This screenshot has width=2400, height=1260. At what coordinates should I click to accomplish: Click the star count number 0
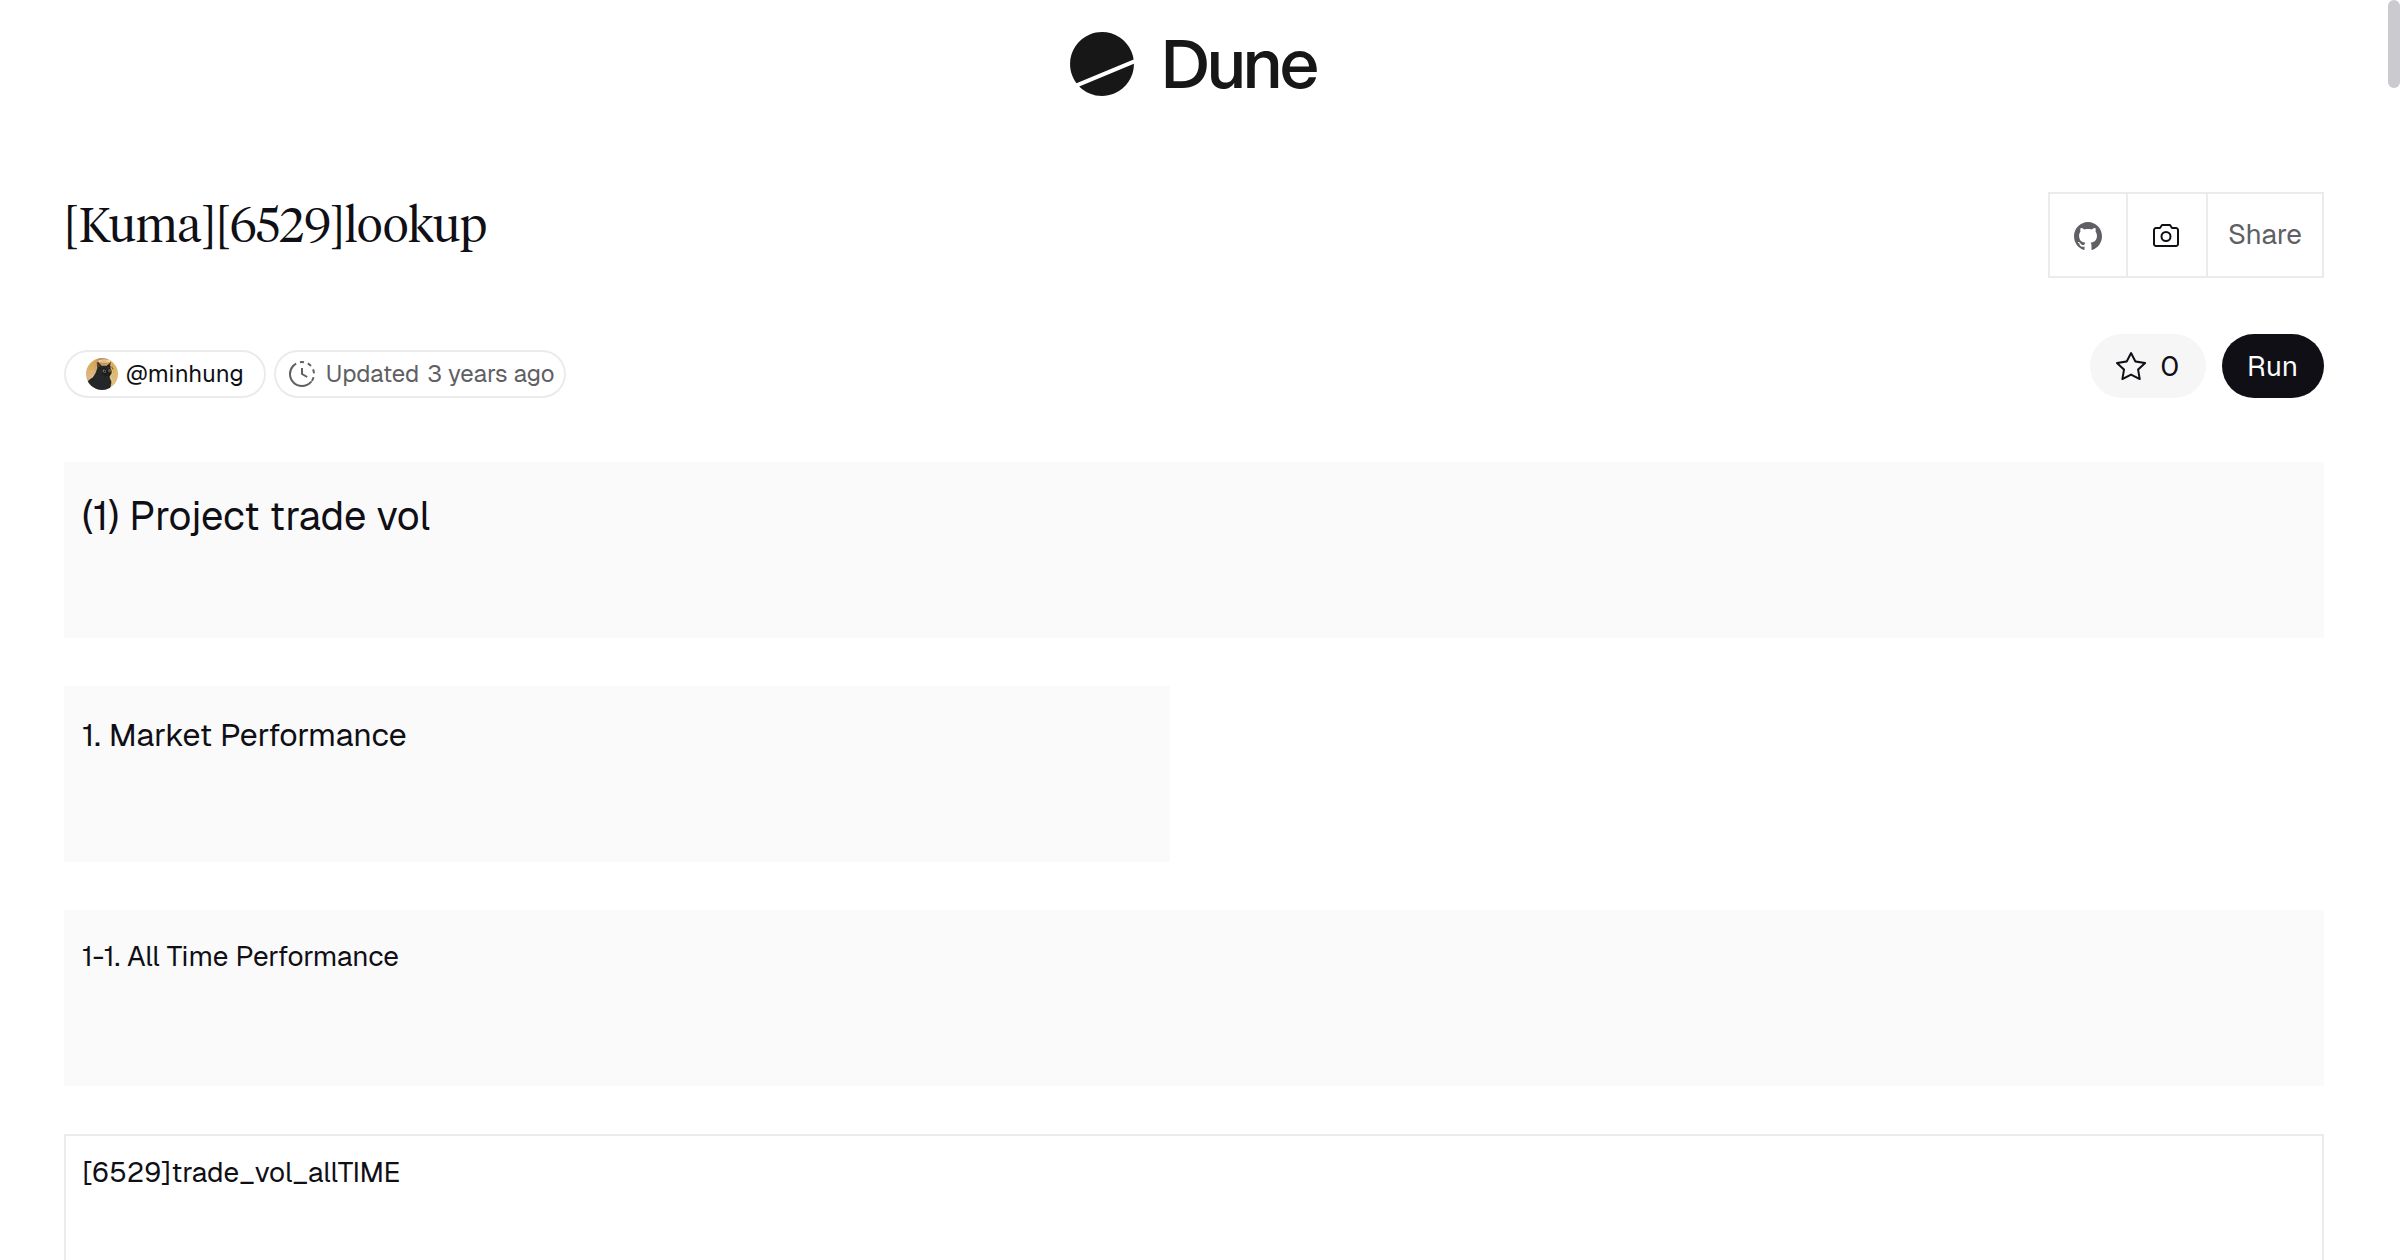coord(2169,367)
